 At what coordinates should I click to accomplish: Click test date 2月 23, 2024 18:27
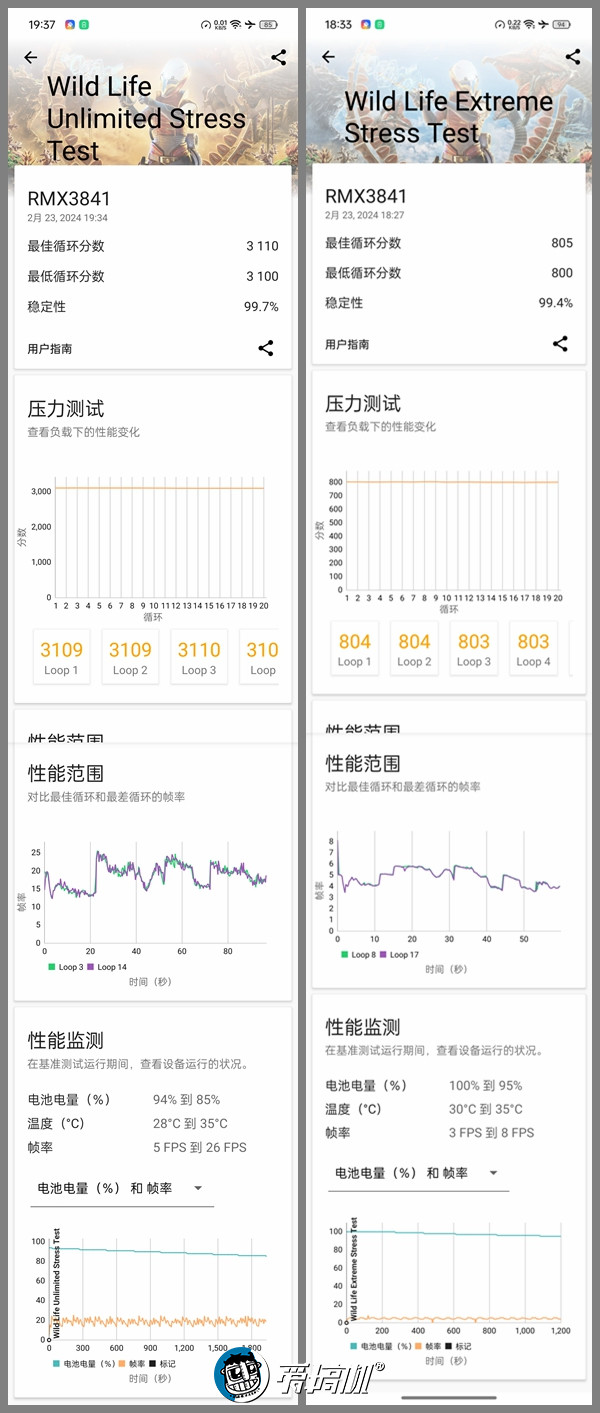pyautogui.click(x=365, y=215)
